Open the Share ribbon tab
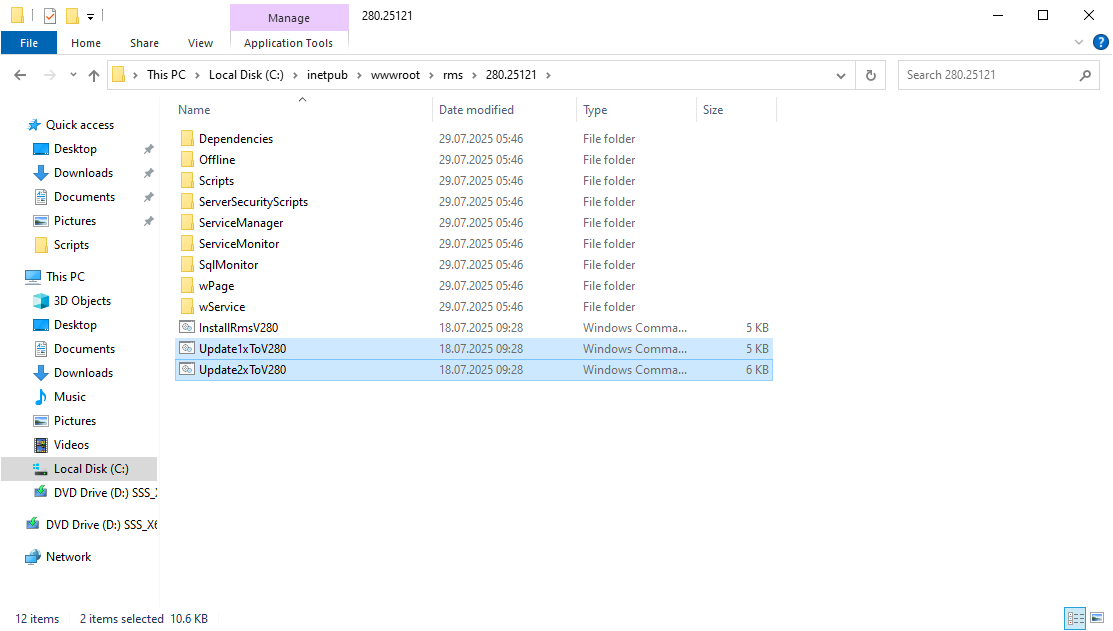The image size is (1113, 631). (x=144, y=43)
